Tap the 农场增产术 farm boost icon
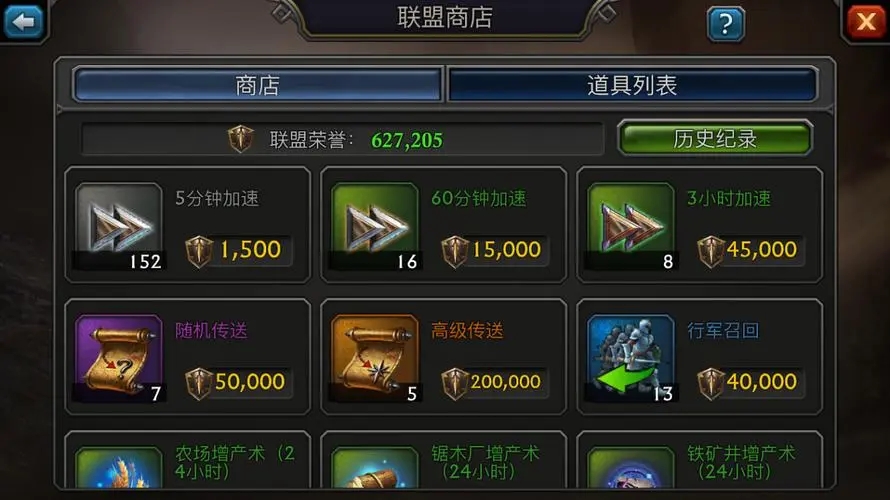Viewport: 890px width, 500px height. click(x=119, y=467)
